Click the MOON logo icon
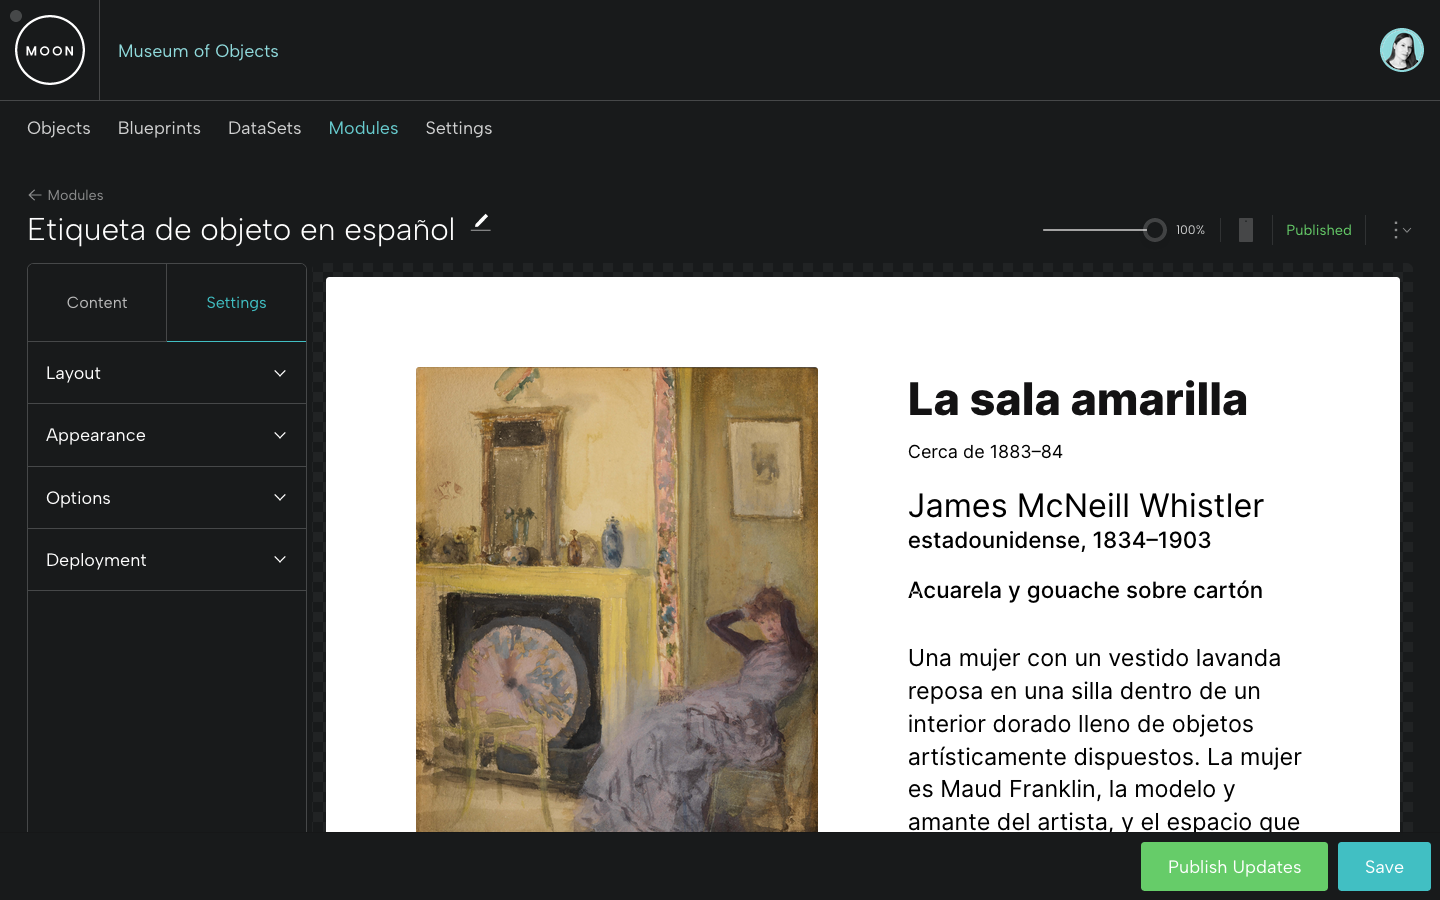1440x900 pixels. pos(50,50)
